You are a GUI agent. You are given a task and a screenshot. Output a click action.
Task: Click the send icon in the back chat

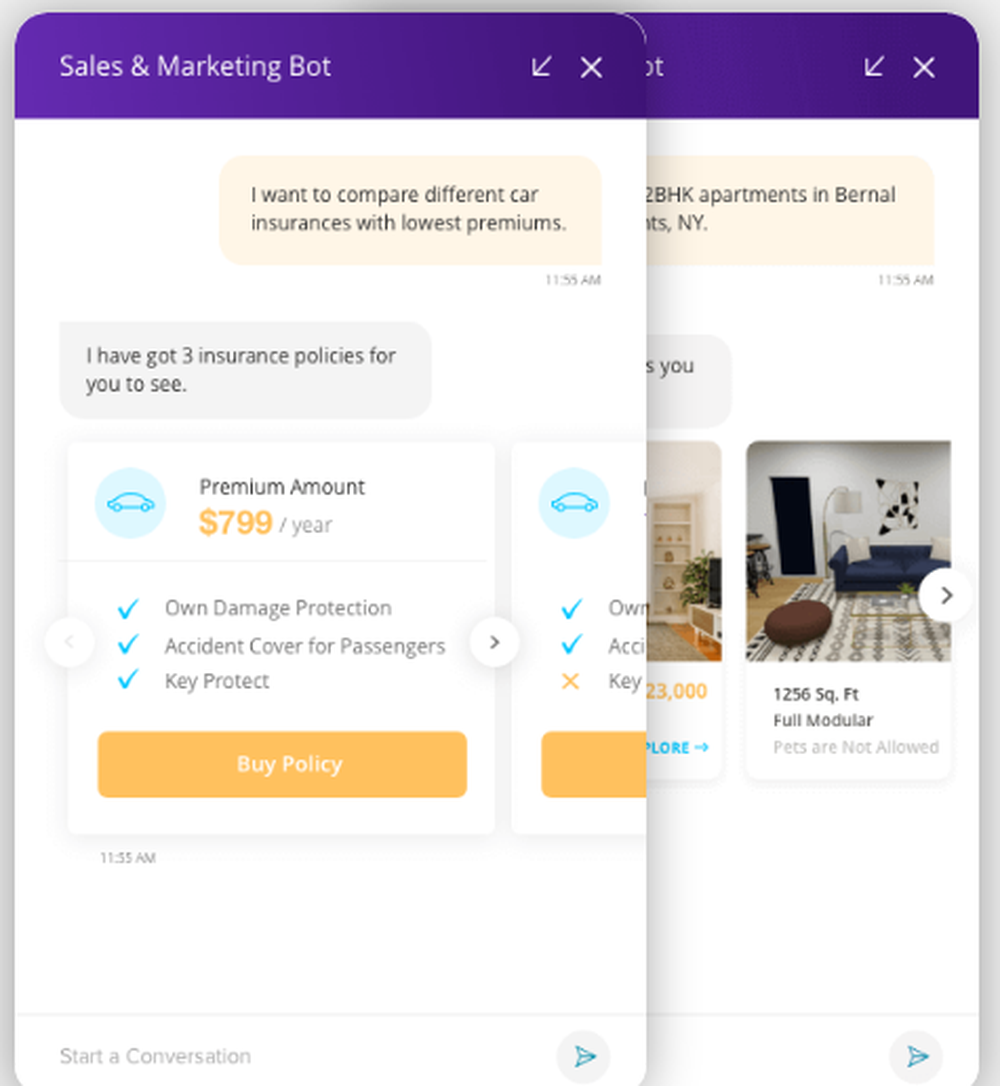click(x=916, y=1056)
